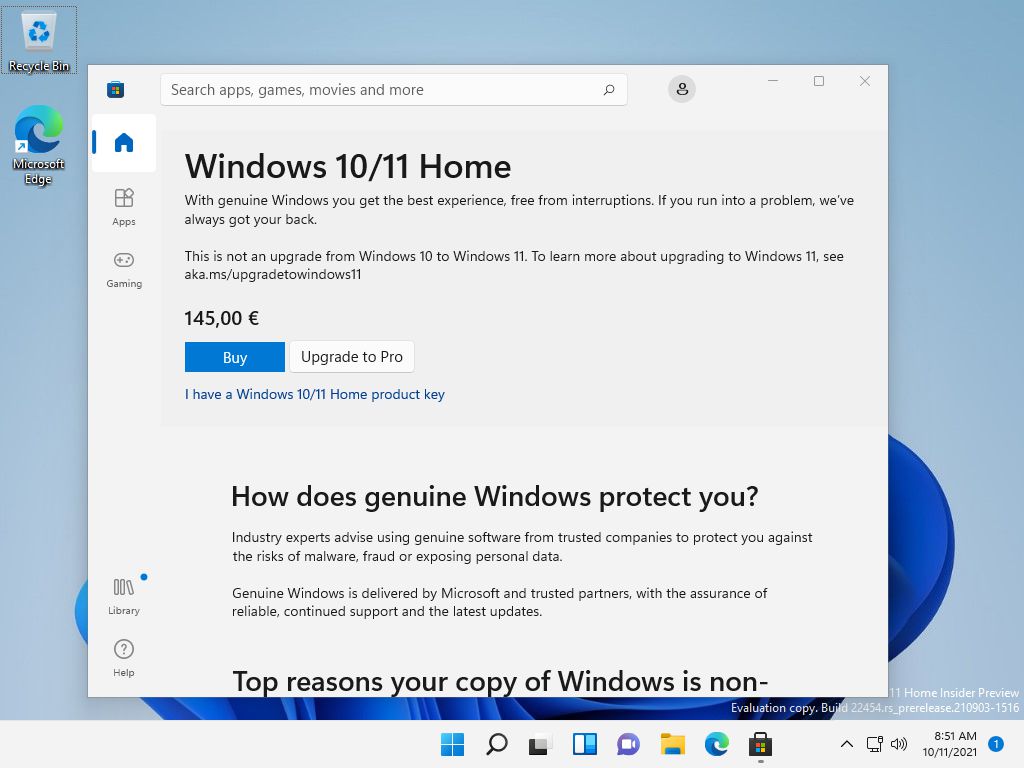The height and width of the screenshot is (768, 1024).
Task: Click Upgrade to Pro button
Action: coord(351,357)
